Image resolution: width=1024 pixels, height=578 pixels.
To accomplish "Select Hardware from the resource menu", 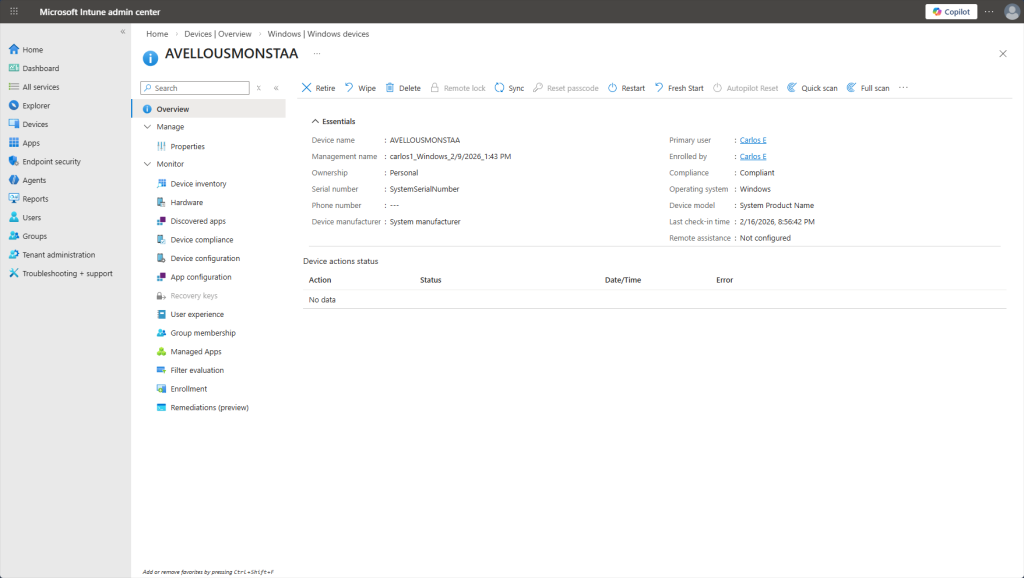I will pyautogui.click(x=186, y=202).
